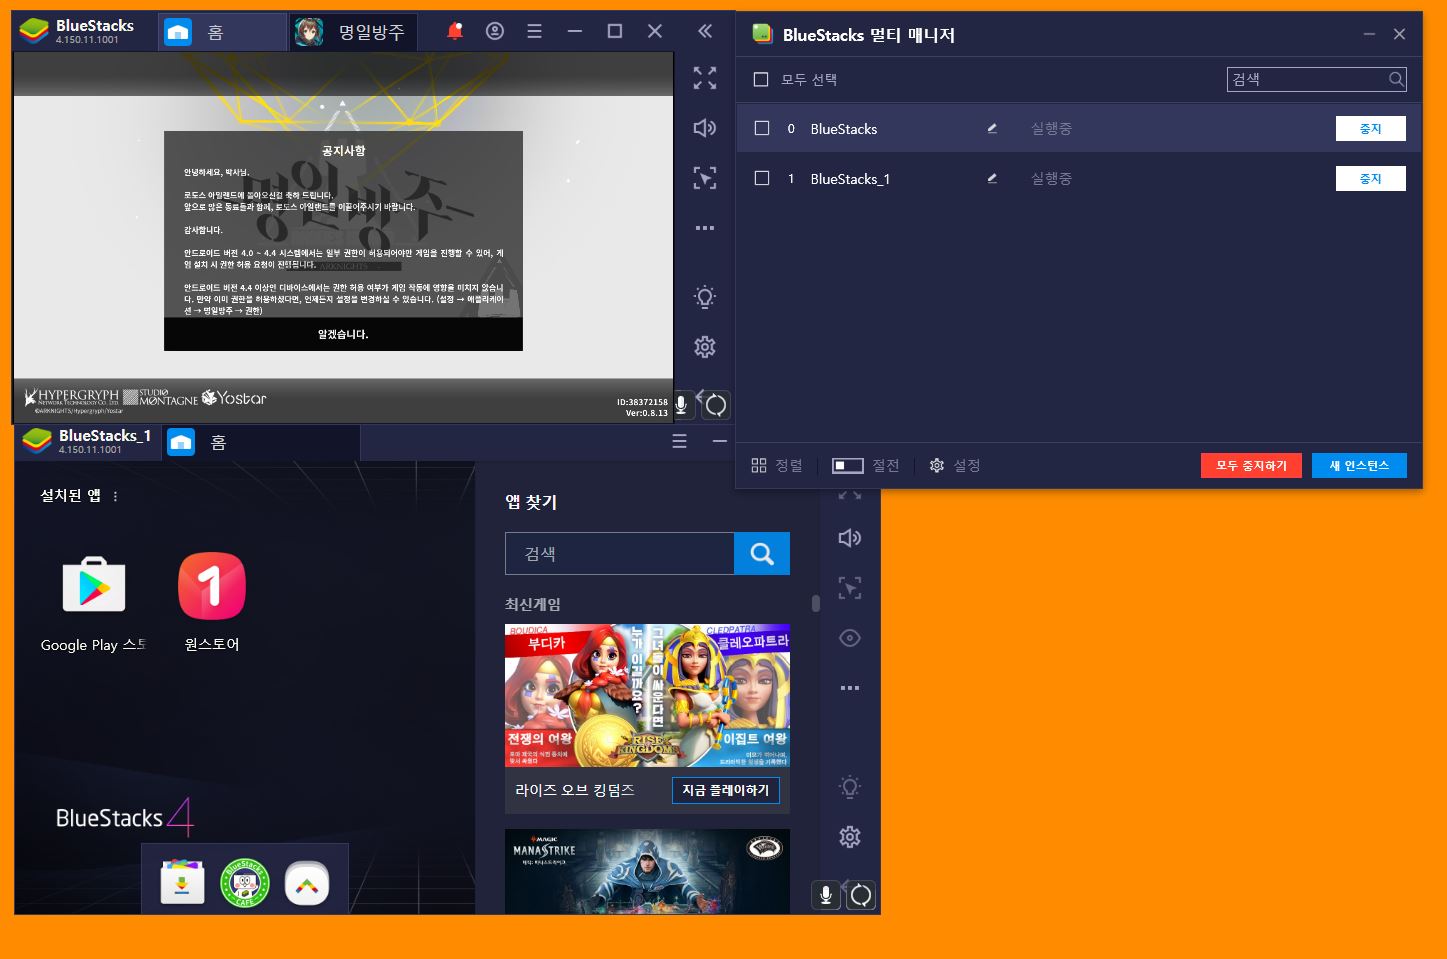Click red 모두 중지하기 button

tap(1251, 465)
